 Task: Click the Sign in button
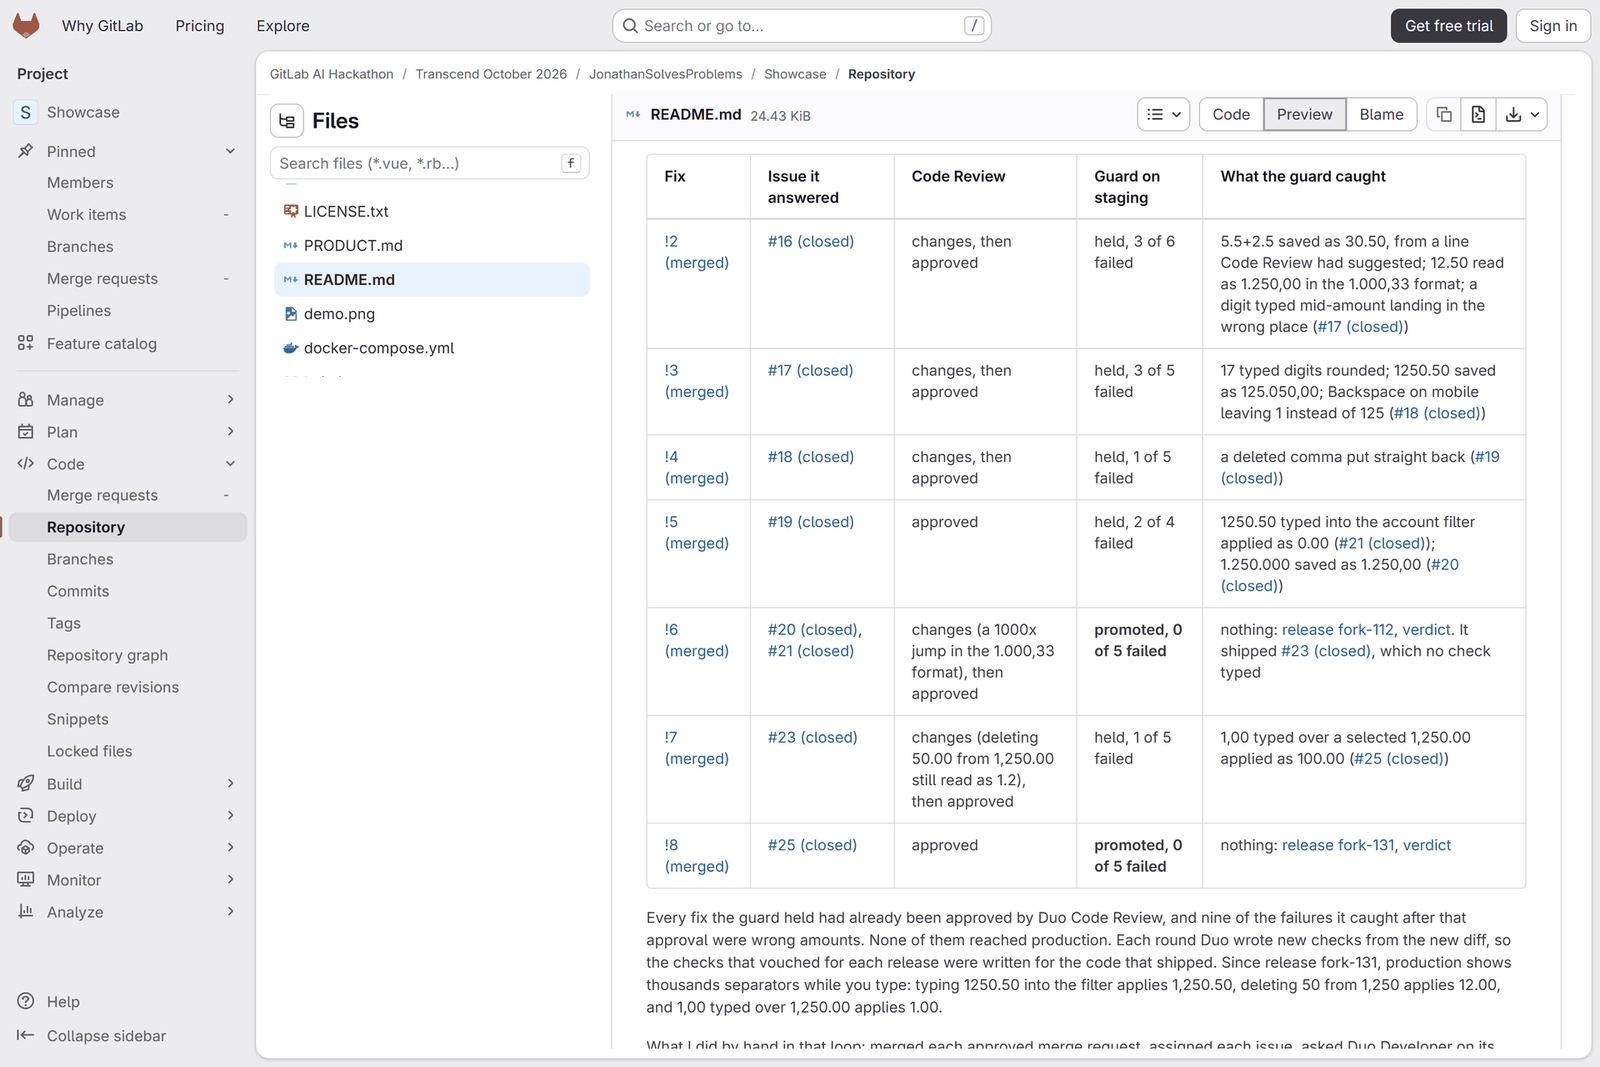[1553, 26]
